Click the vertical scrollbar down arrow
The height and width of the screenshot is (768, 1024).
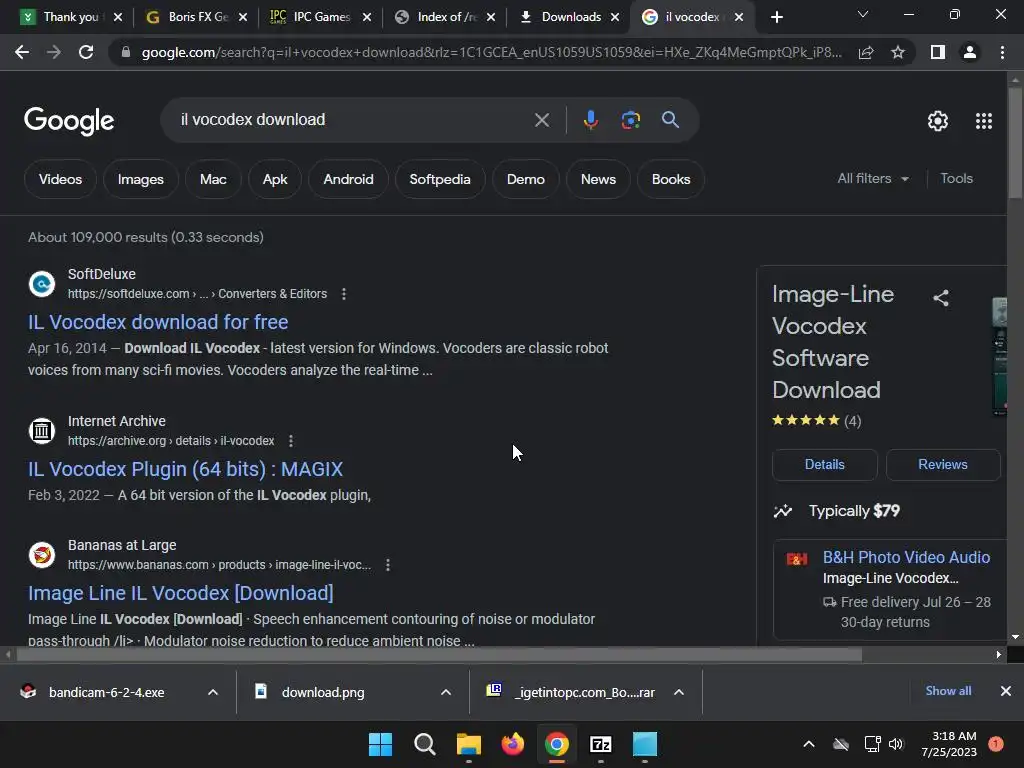(x=1015, y=637)
